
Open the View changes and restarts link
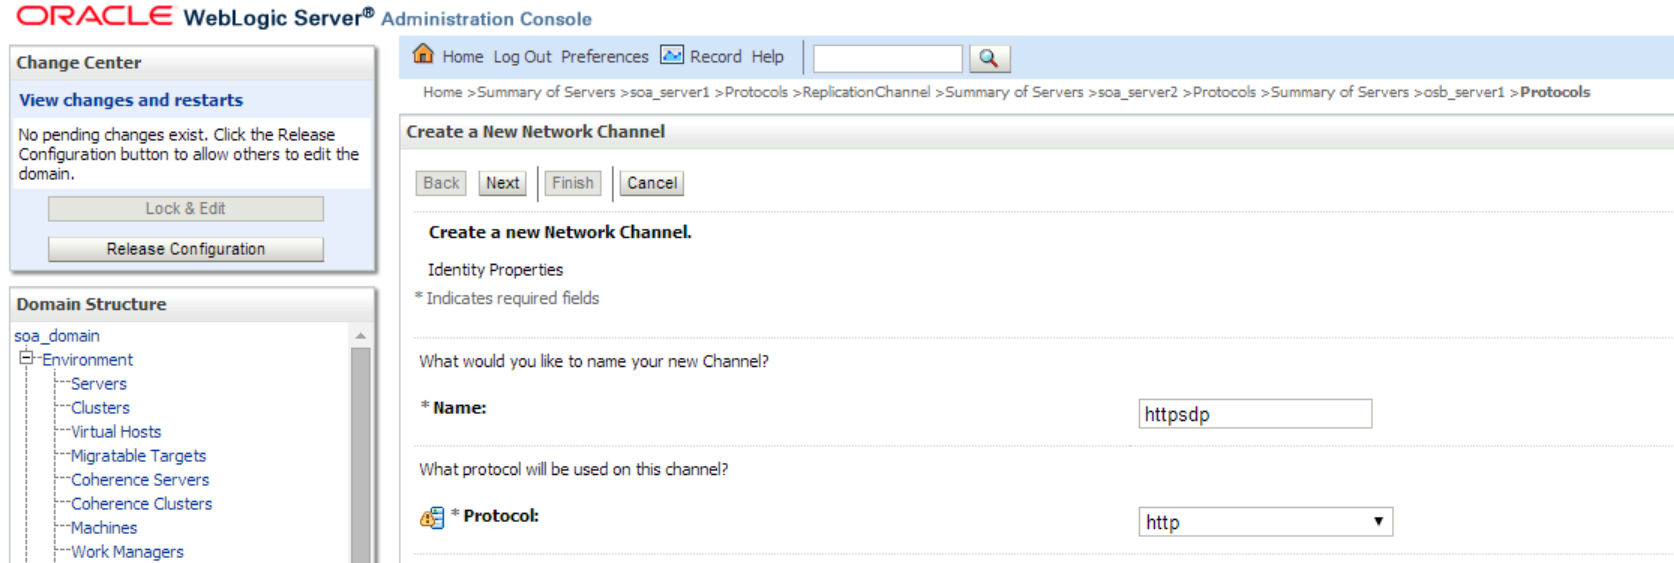click(x=131, y=100)
